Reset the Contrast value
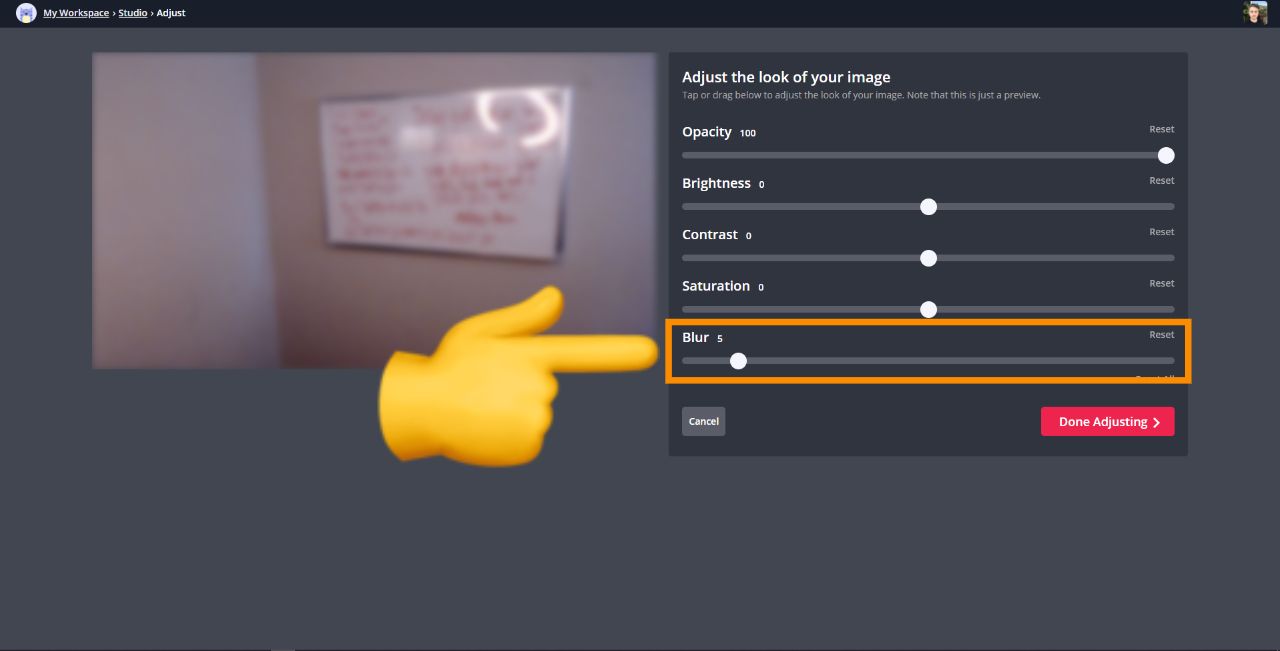 [x=1161, y=232]
